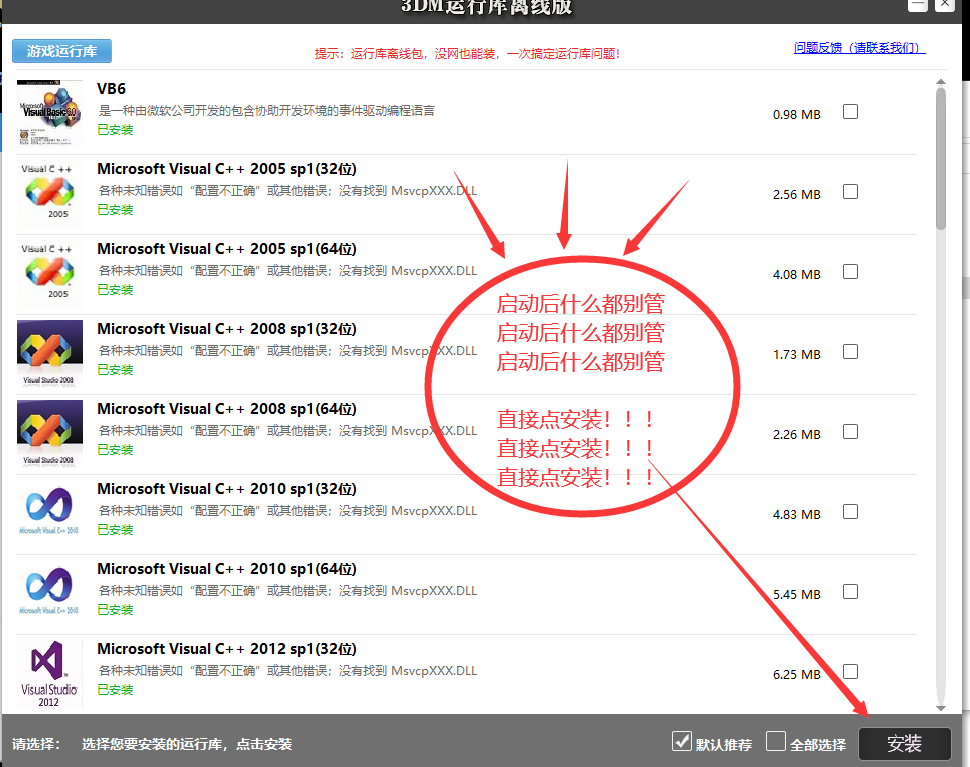The width and height of the screenshot is (970, 767).
Task: Click the Visual C++ 2005 64-bit logo
Action: click(x=47, y=270)
